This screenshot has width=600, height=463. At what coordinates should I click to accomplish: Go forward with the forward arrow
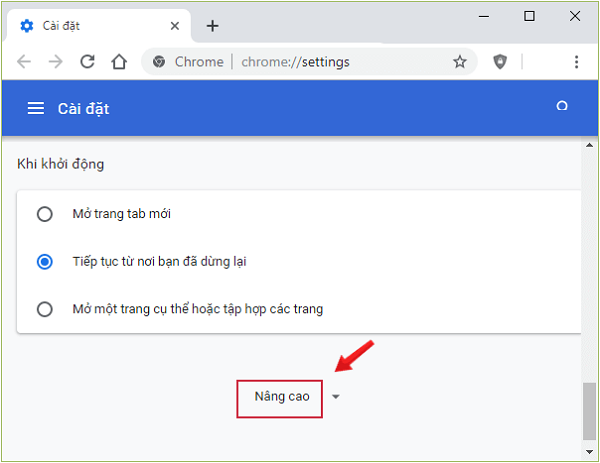click(56, 62)
